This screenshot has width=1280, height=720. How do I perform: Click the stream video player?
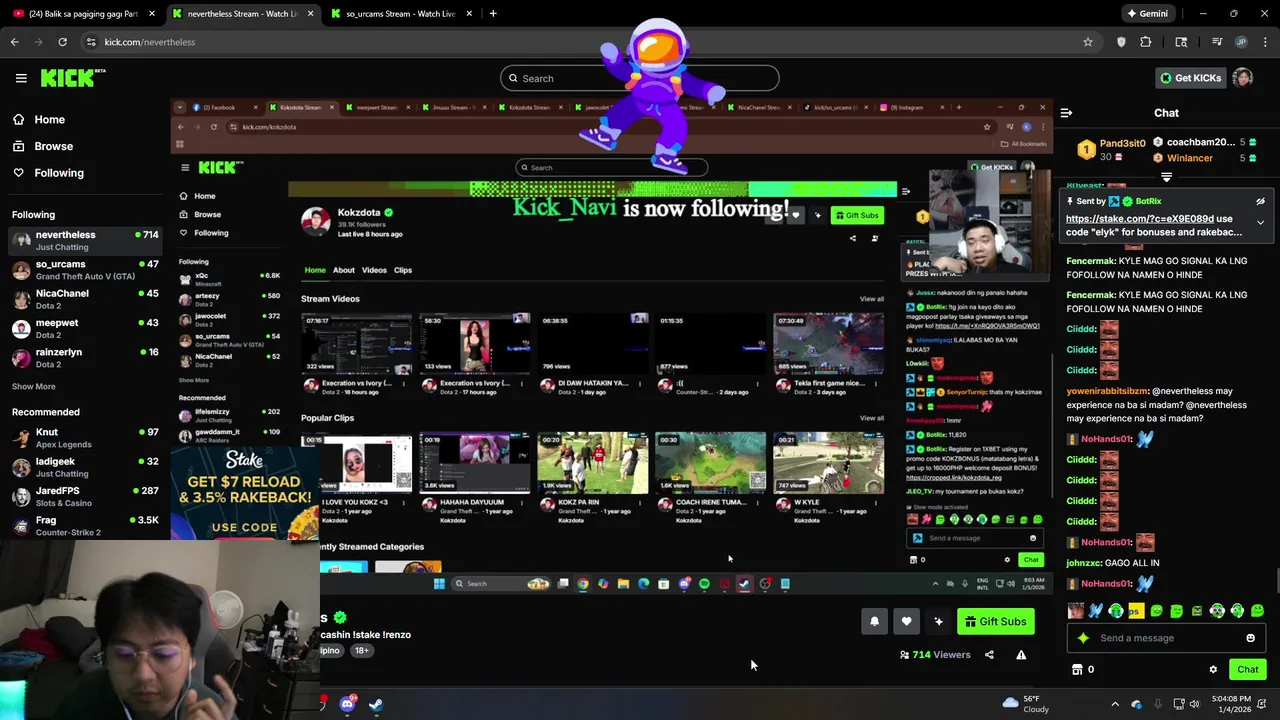click(x=610, y=345)
